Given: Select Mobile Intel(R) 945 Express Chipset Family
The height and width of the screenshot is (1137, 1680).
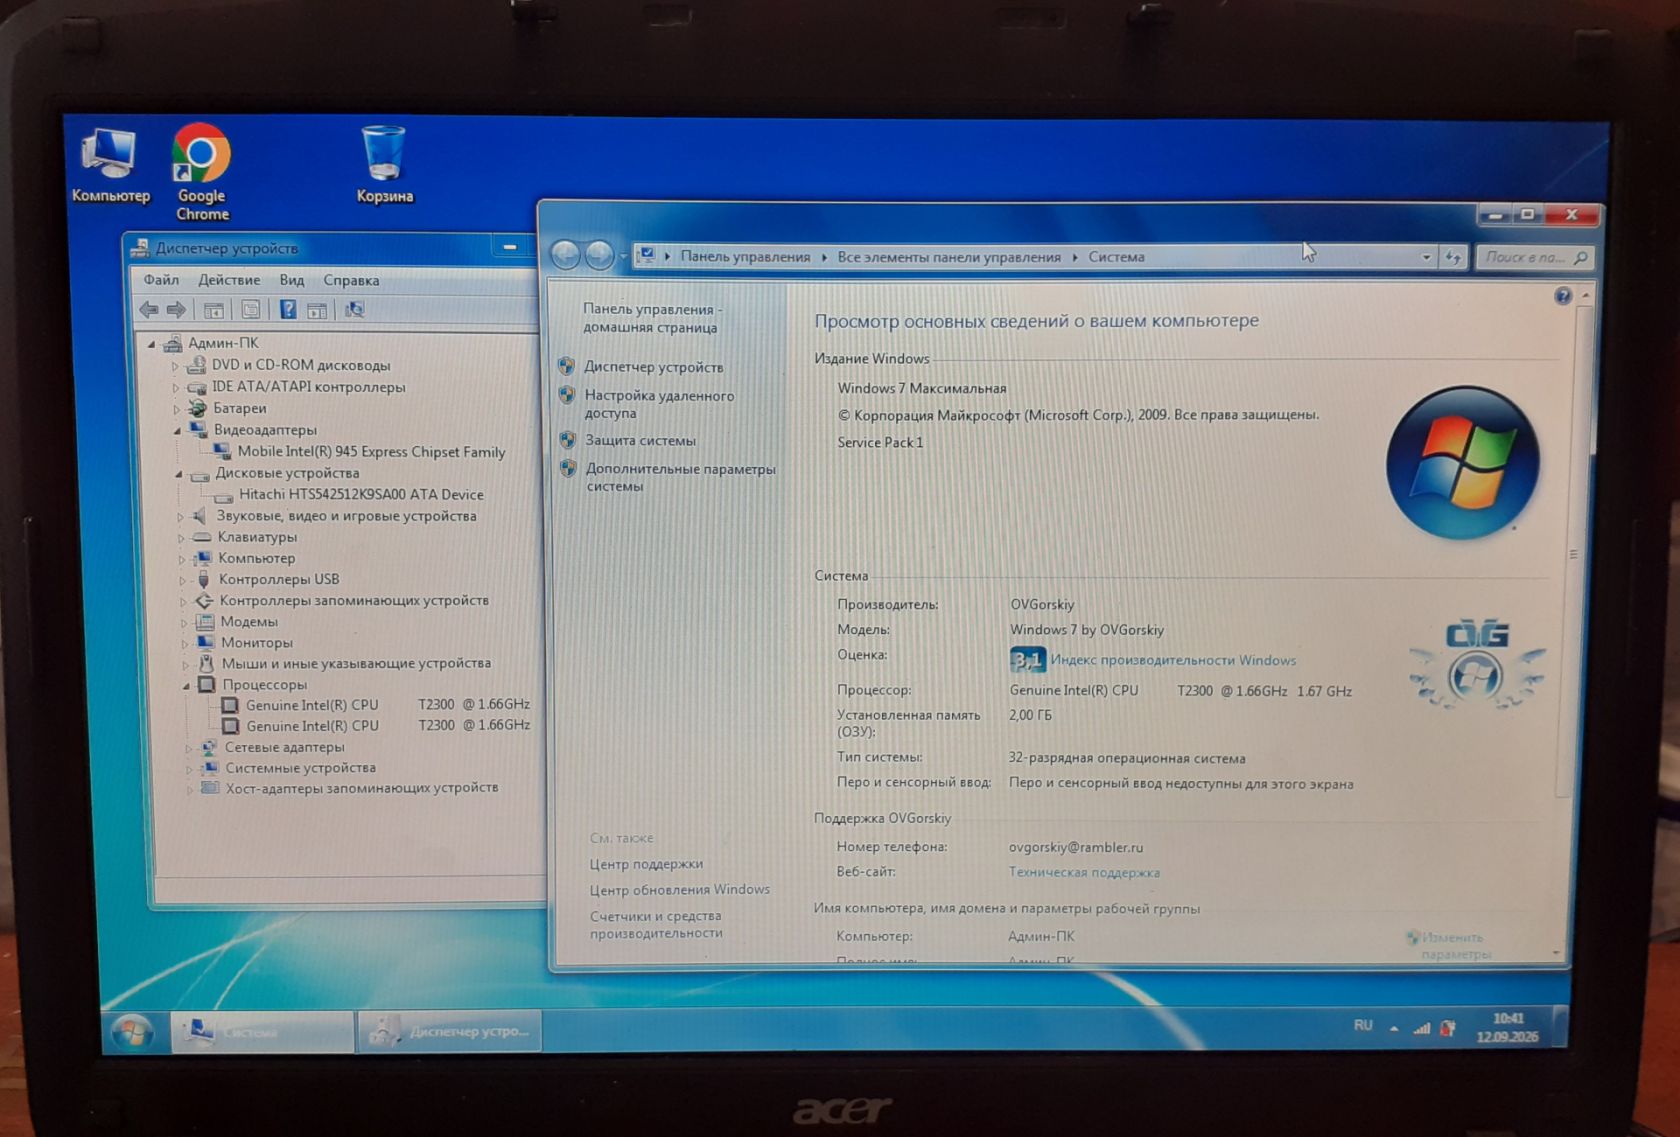Looking at the screenshot, I should (371, 452).
